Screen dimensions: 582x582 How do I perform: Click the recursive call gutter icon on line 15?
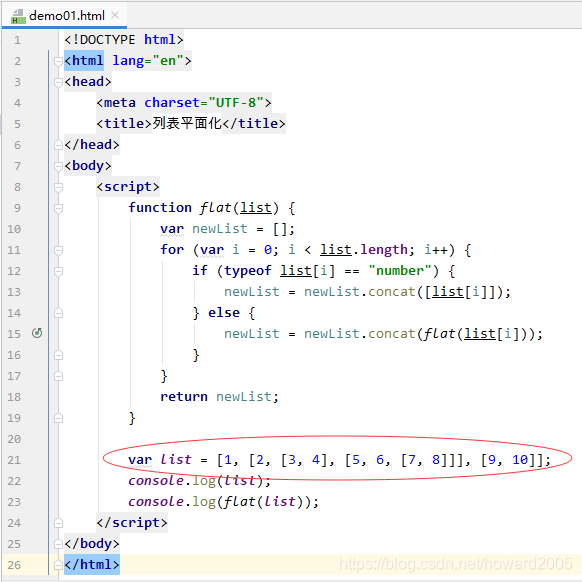pyautogui.click(x=37, y=333)
